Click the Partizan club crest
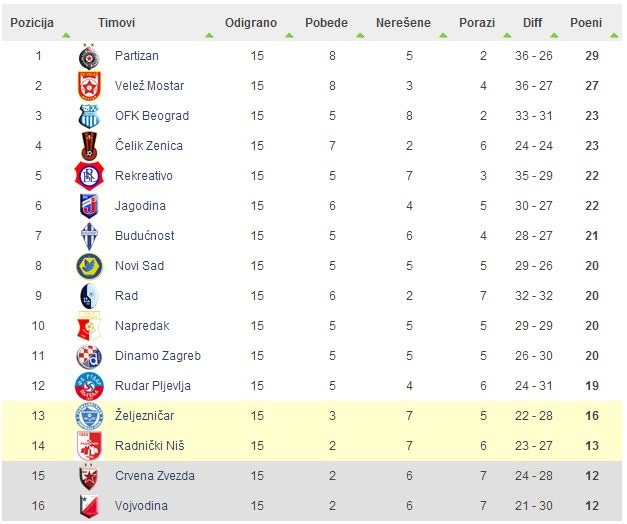The image size is (627, 524). pyautogui.click(x=89, y=56)
